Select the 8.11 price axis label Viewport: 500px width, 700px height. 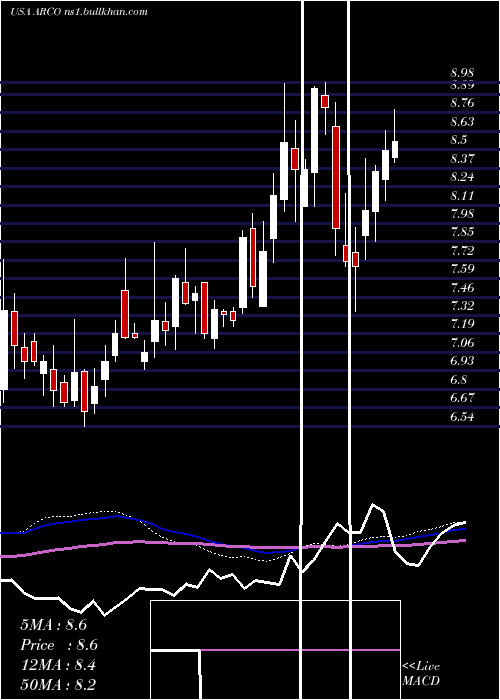point(462,195)
